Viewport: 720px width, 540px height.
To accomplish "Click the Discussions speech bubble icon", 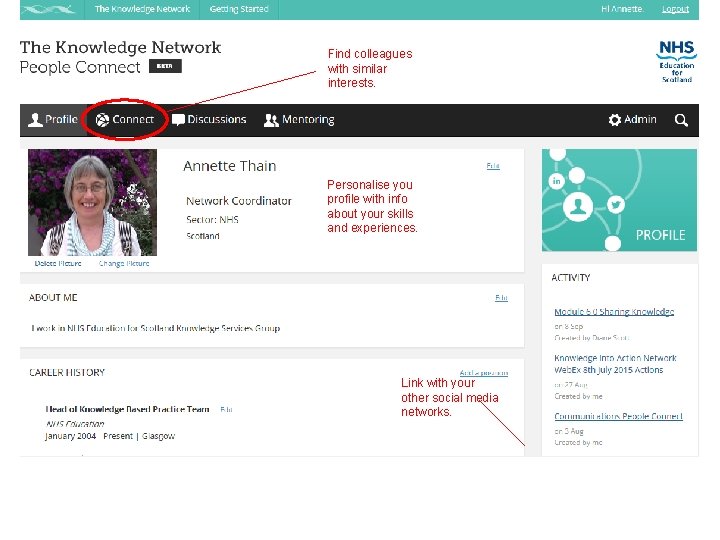I will coord(178,120).
